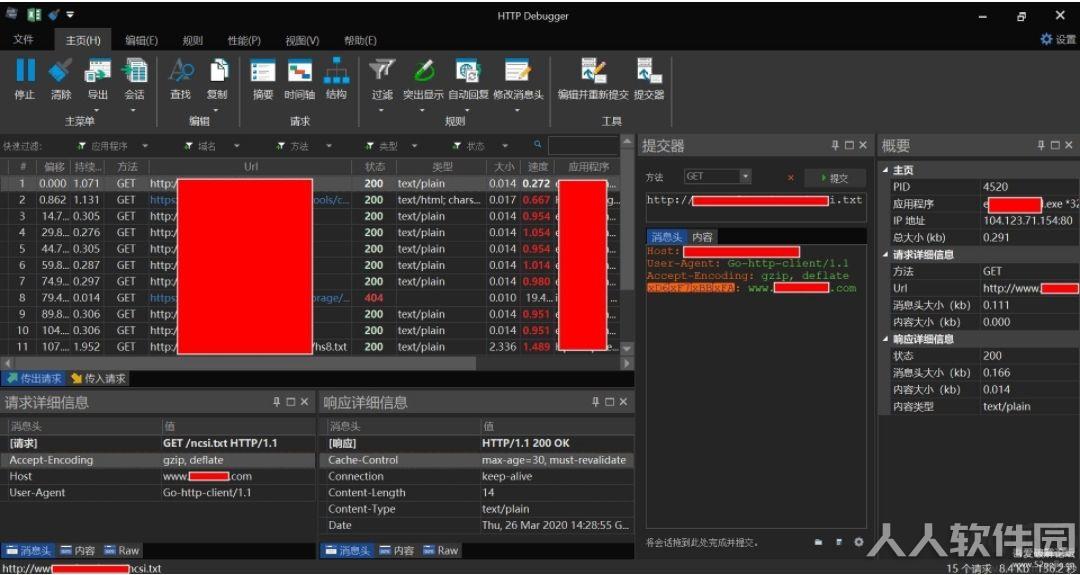
Task: Switch to the 性能(P) ribbon tab
Action: click(x=245, y=41)
